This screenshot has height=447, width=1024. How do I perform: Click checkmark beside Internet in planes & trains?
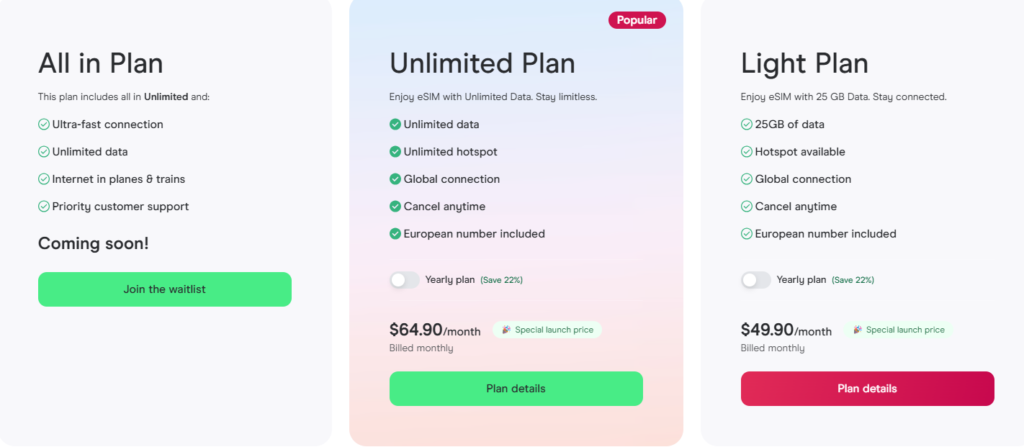(x=44, y=180)
